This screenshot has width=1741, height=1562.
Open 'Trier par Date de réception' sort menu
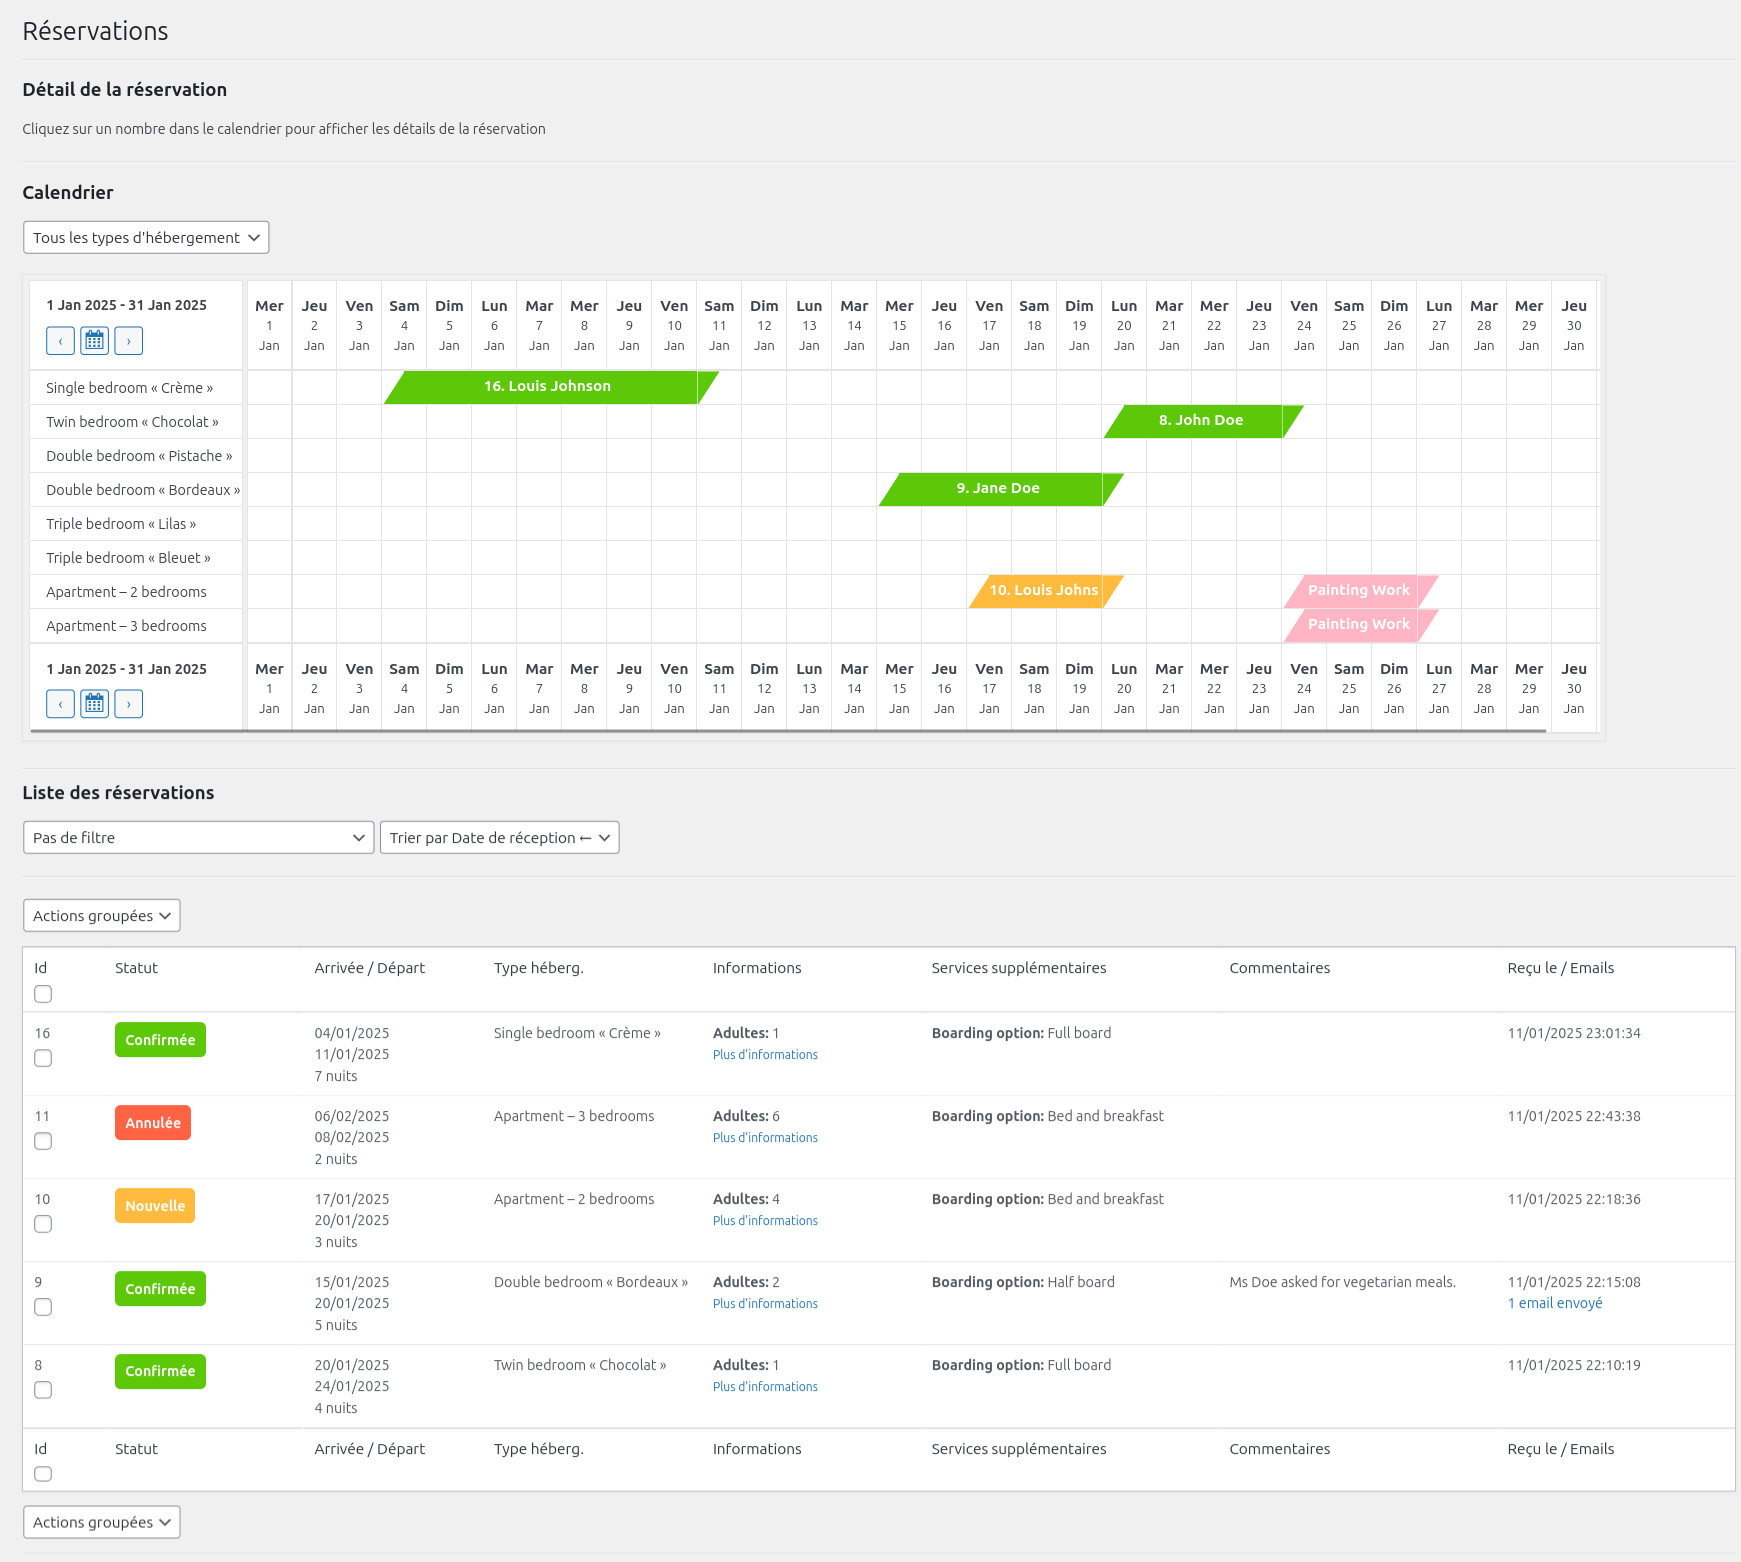[499, 838]
